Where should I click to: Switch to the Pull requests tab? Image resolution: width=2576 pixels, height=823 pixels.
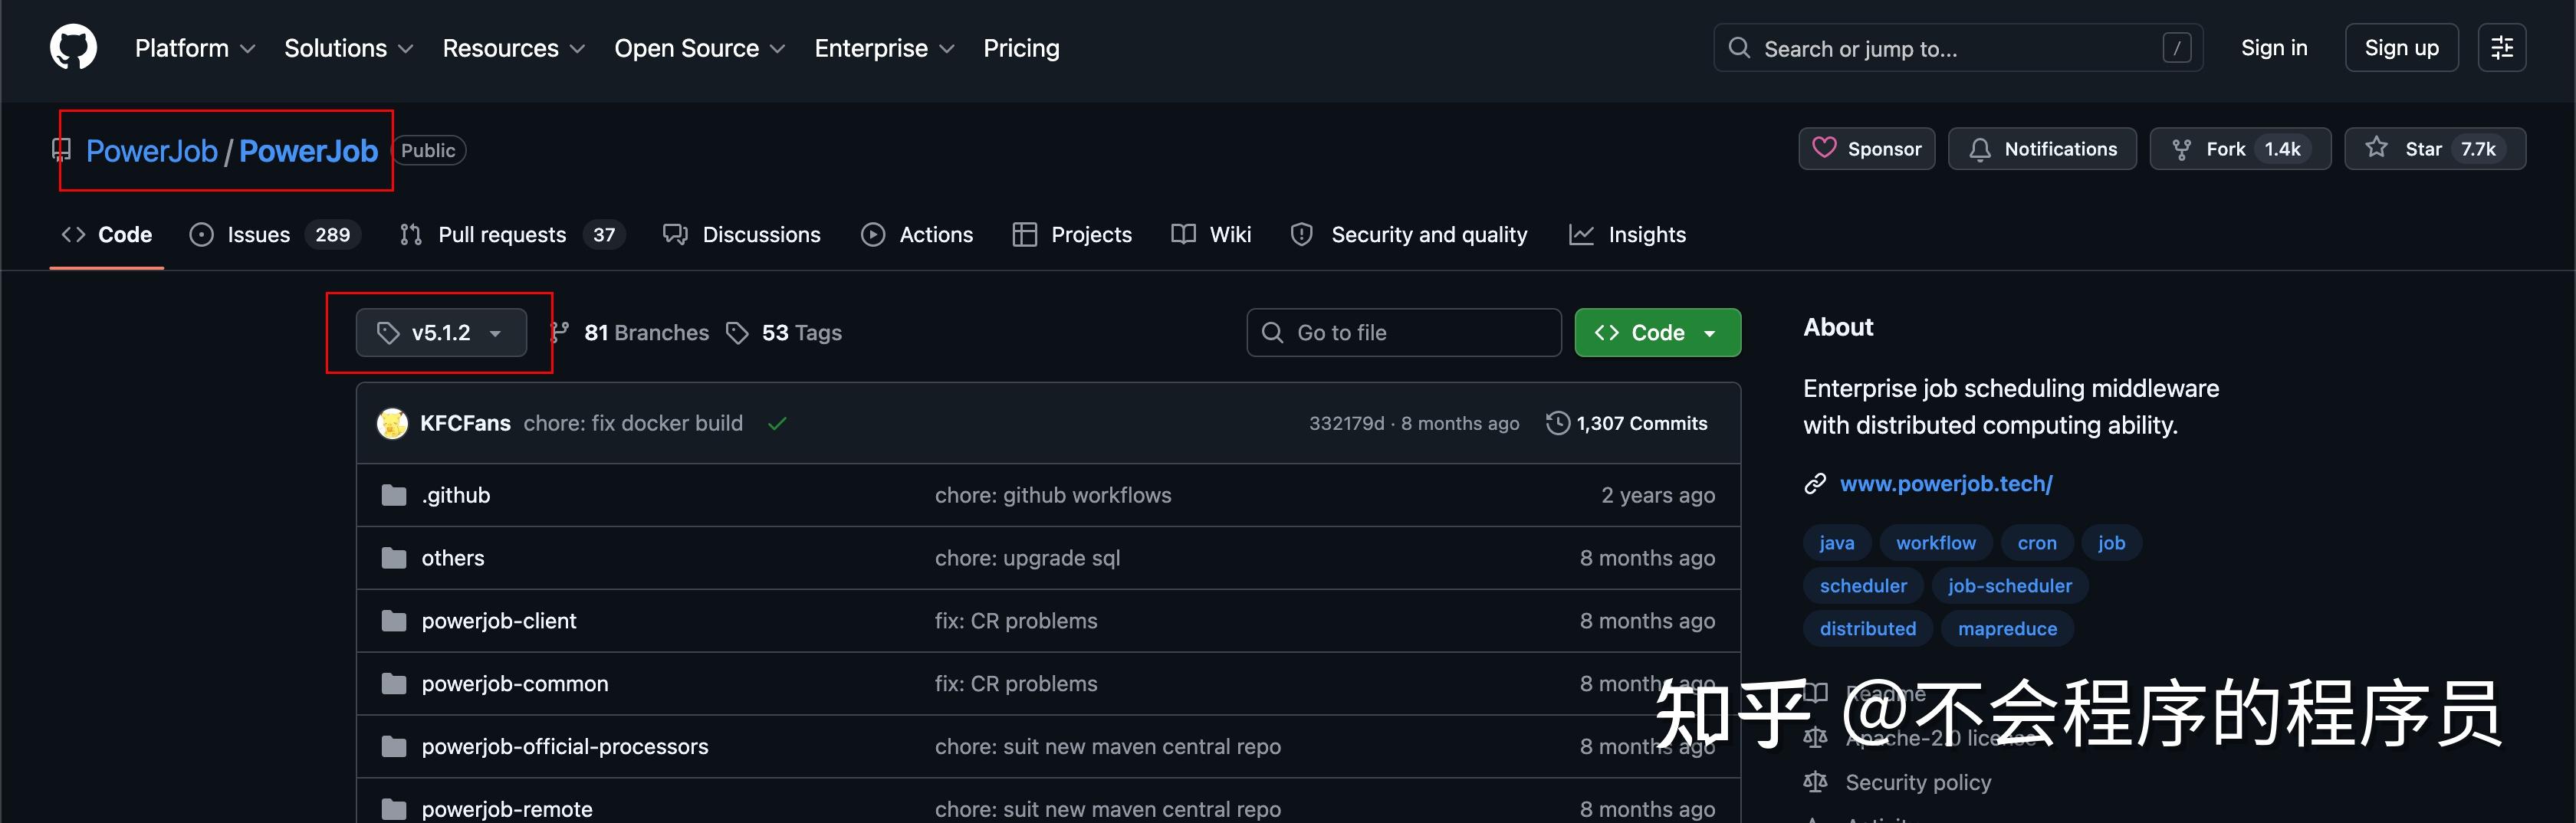512,235
